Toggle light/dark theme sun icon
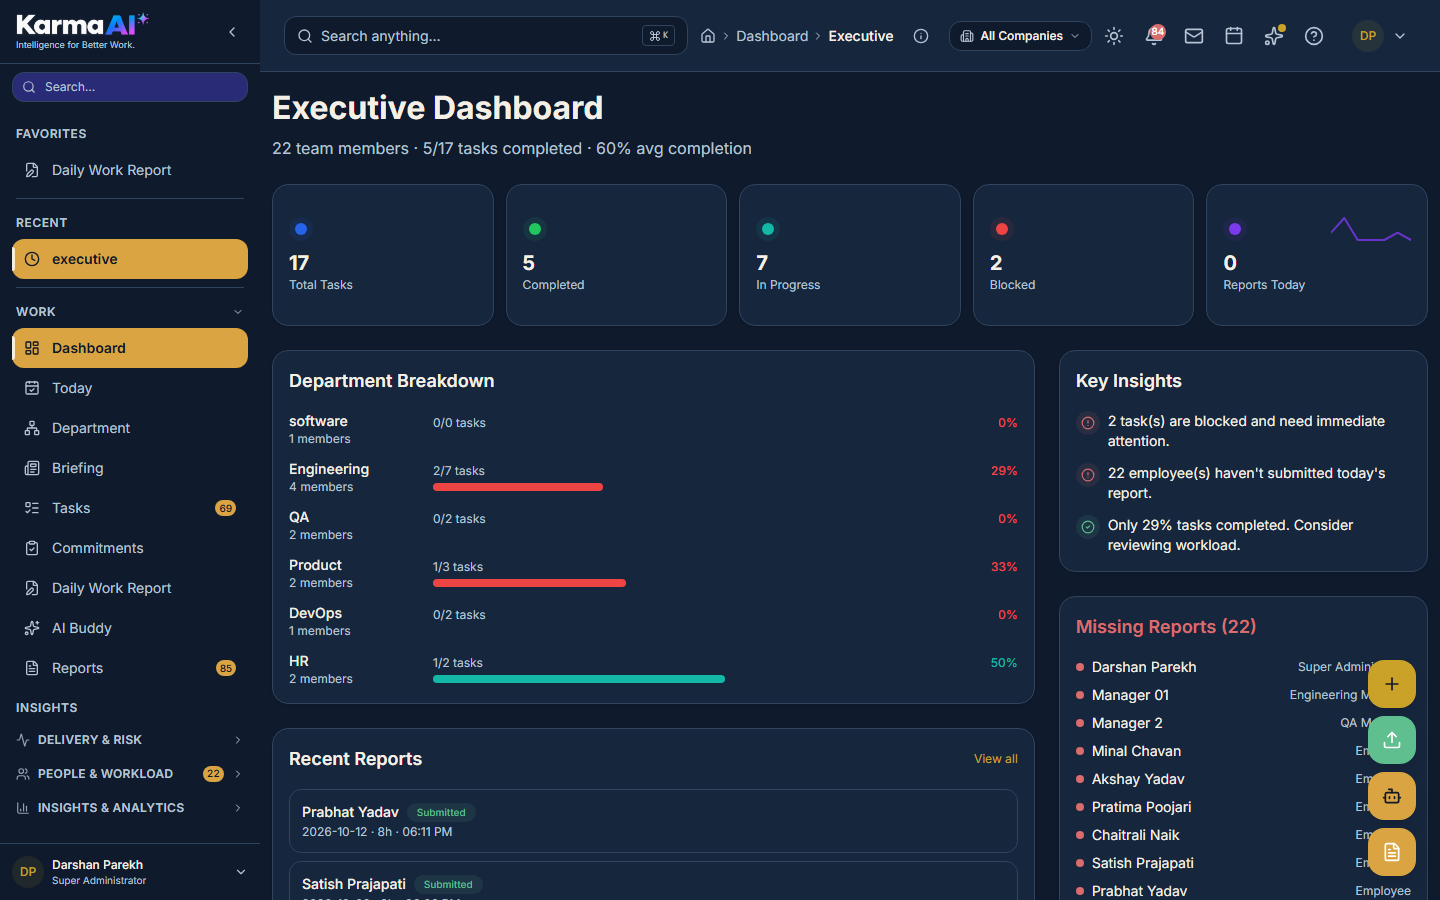 pyautogui.click(x=1114, y=36)
